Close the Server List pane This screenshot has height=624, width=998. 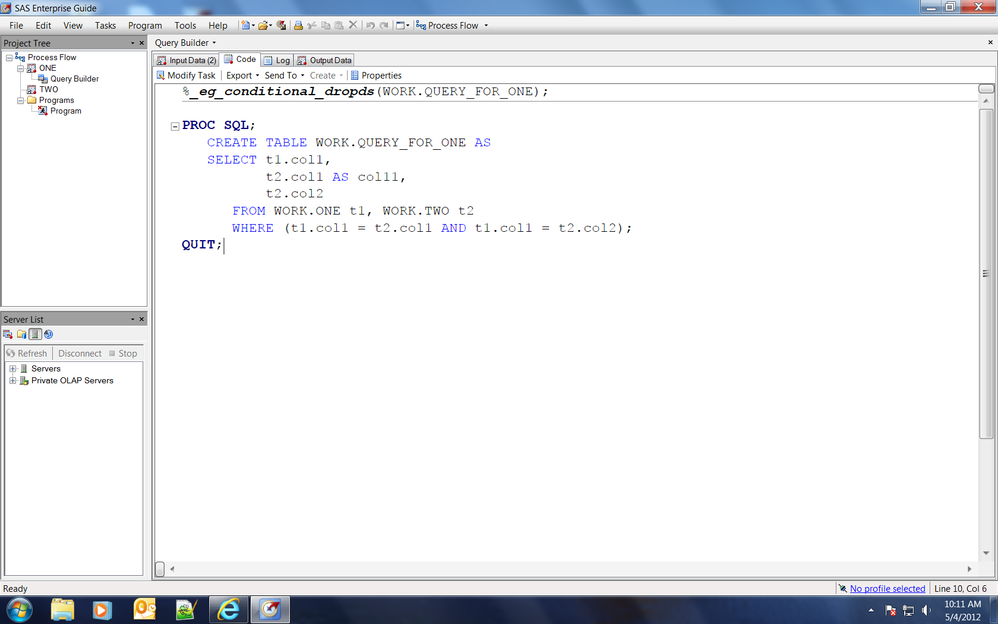141,319
